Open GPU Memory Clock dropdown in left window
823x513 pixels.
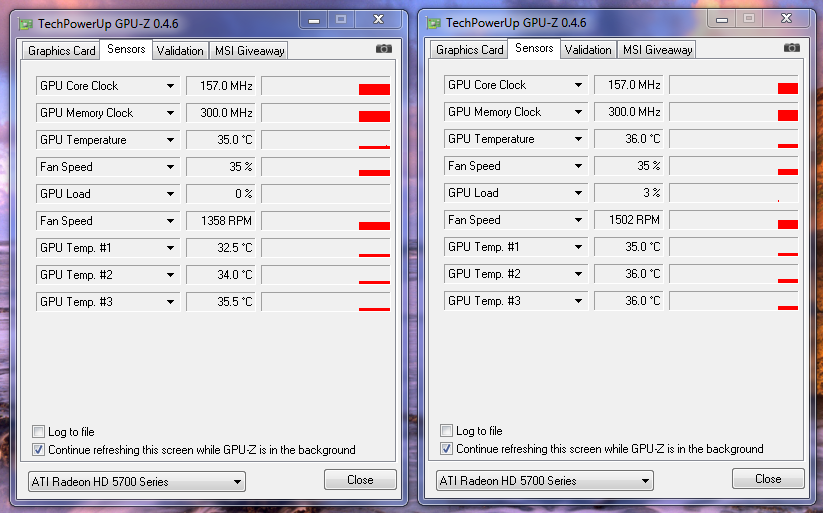(108, 113)
